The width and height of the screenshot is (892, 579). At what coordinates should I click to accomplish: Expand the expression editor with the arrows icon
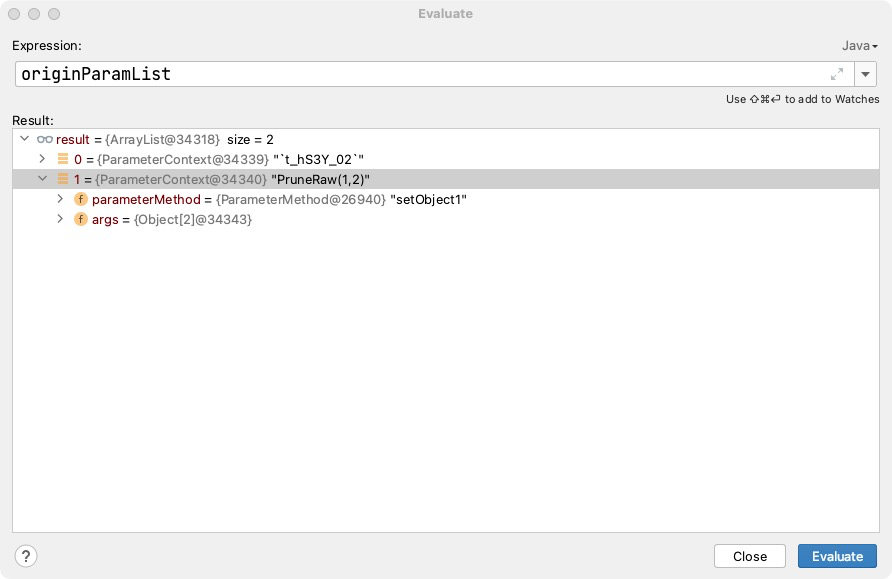[x=837, y=74]
